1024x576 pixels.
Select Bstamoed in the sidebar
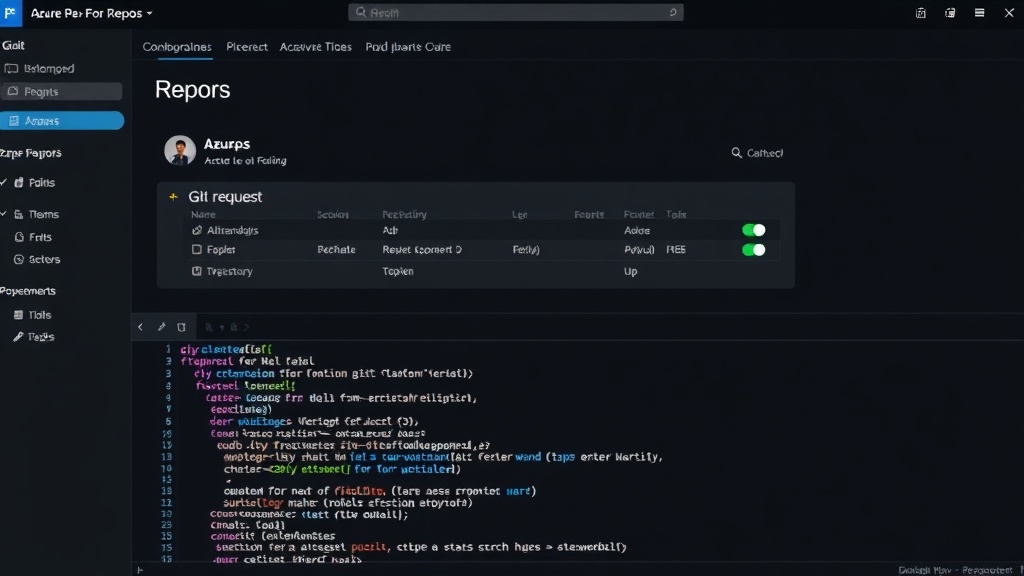48,69
